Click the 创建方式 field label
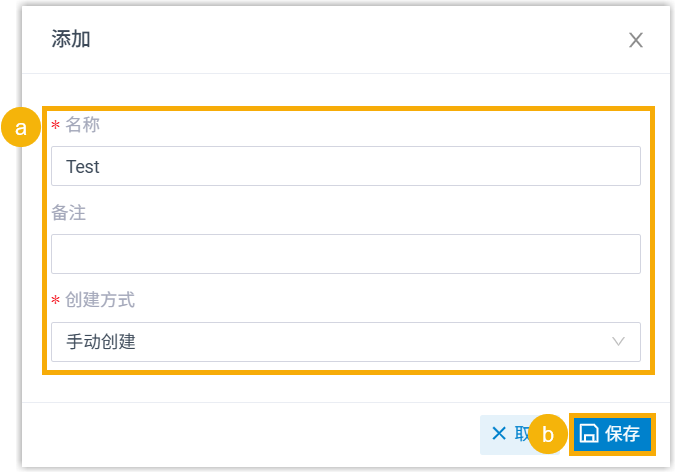 coord(100,300)
